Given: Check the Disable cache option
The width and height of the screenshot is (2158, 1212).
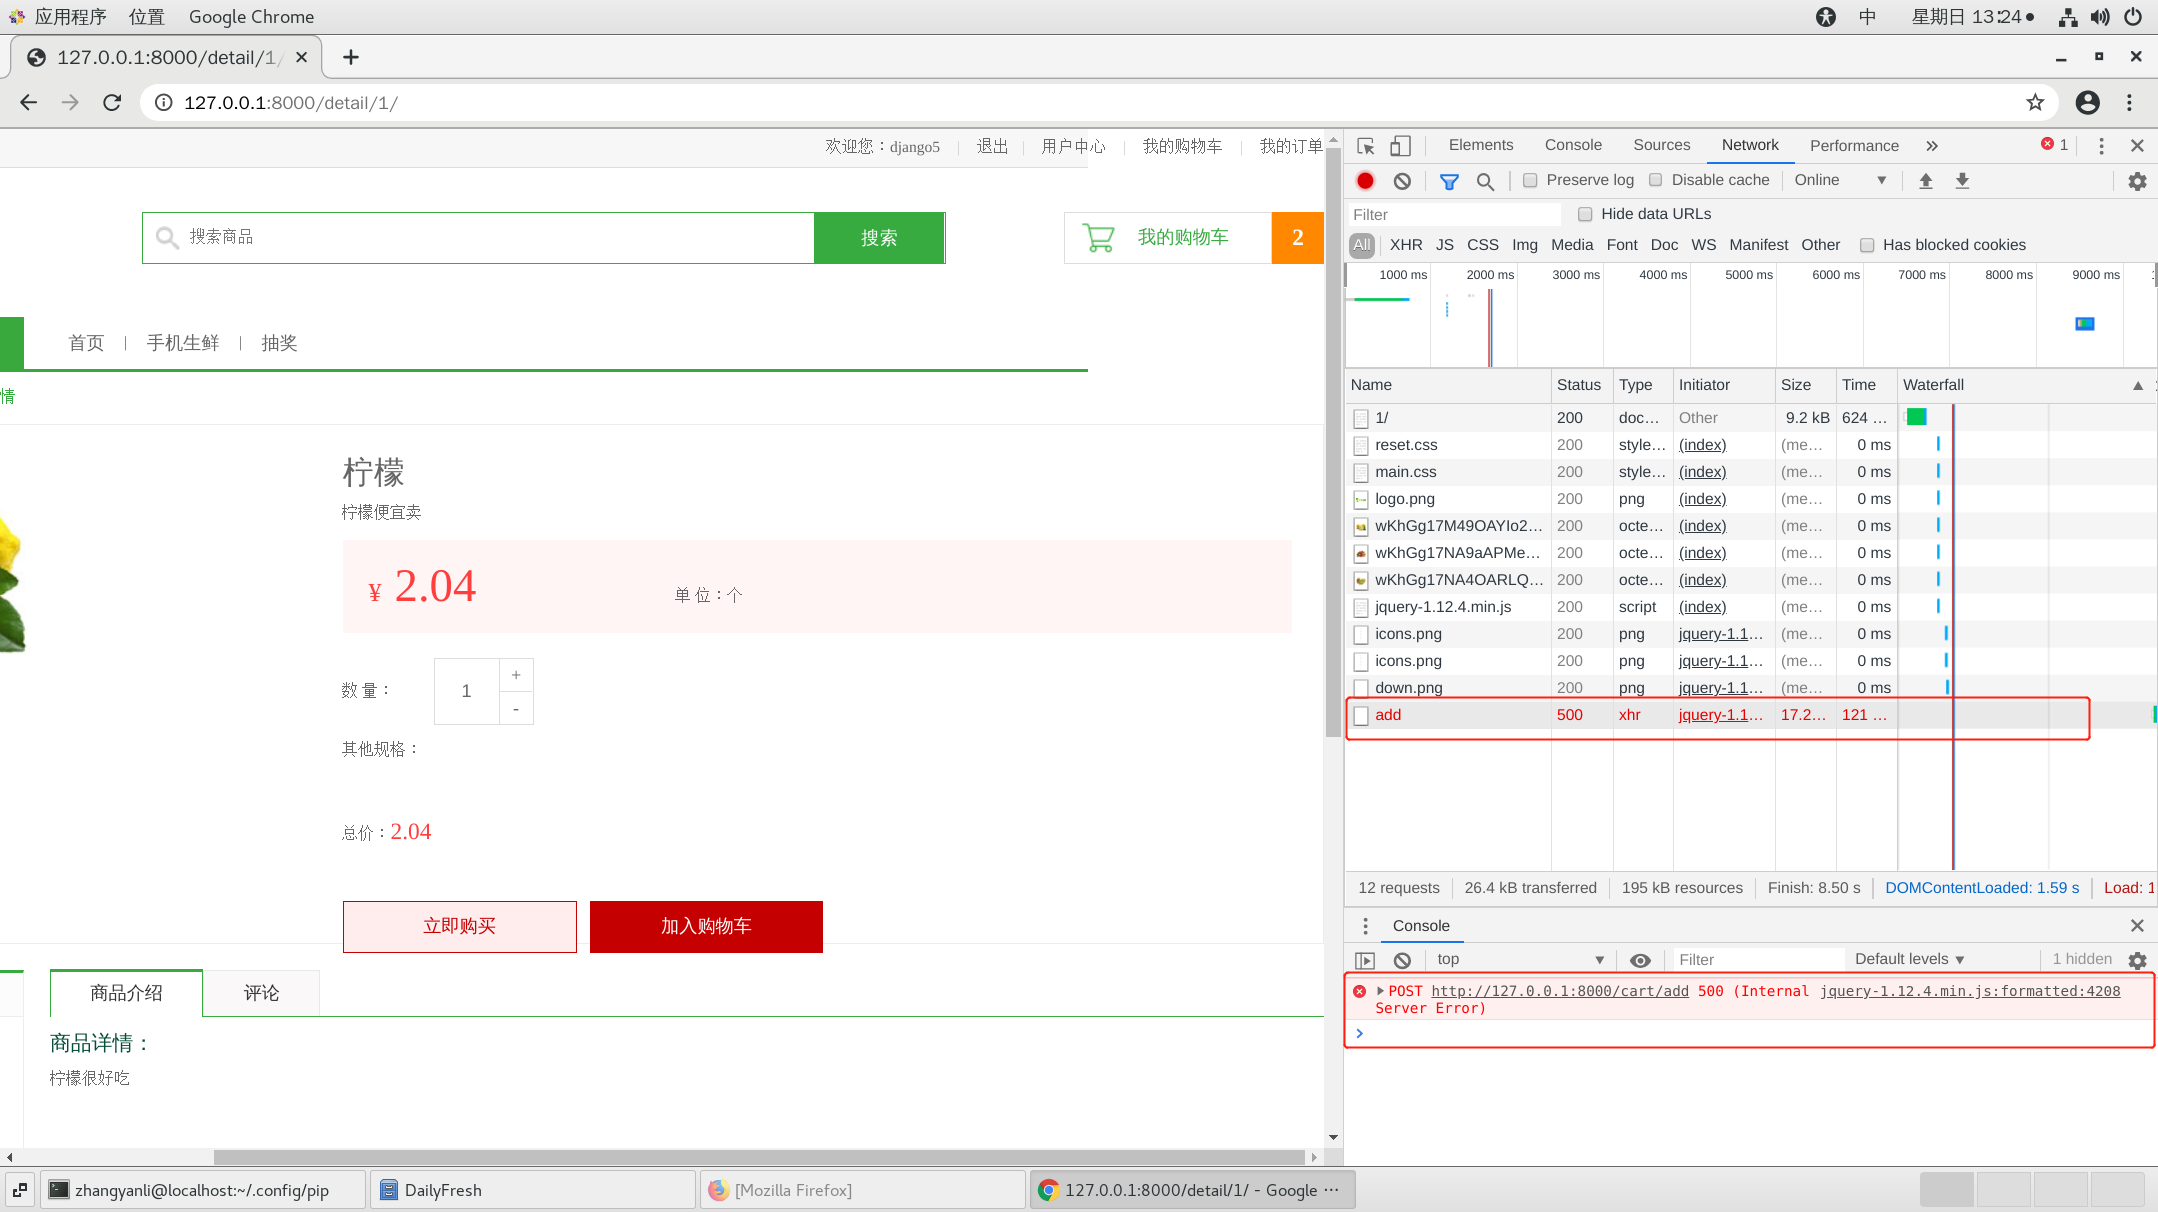Looking at the screenshot, I should click(x=1656, y=180).
